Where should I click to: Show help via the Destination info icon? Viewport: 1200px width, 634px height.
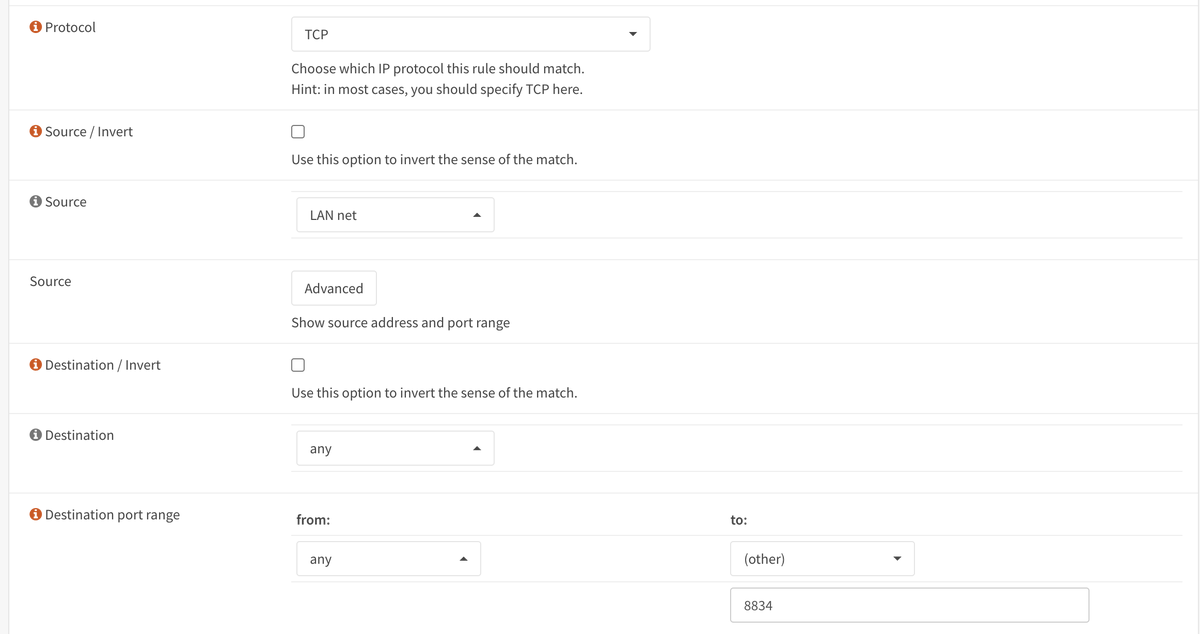click(36, 435)
